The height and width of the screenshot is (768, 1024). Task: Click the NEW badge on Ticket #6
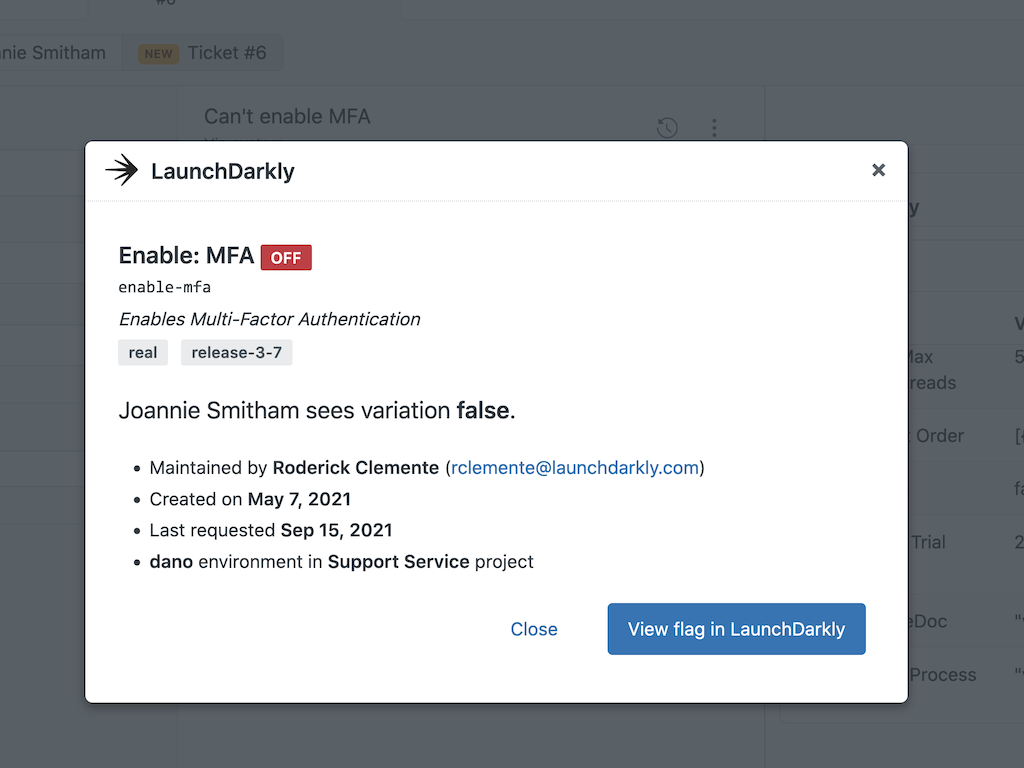click(x=158, y=54)
